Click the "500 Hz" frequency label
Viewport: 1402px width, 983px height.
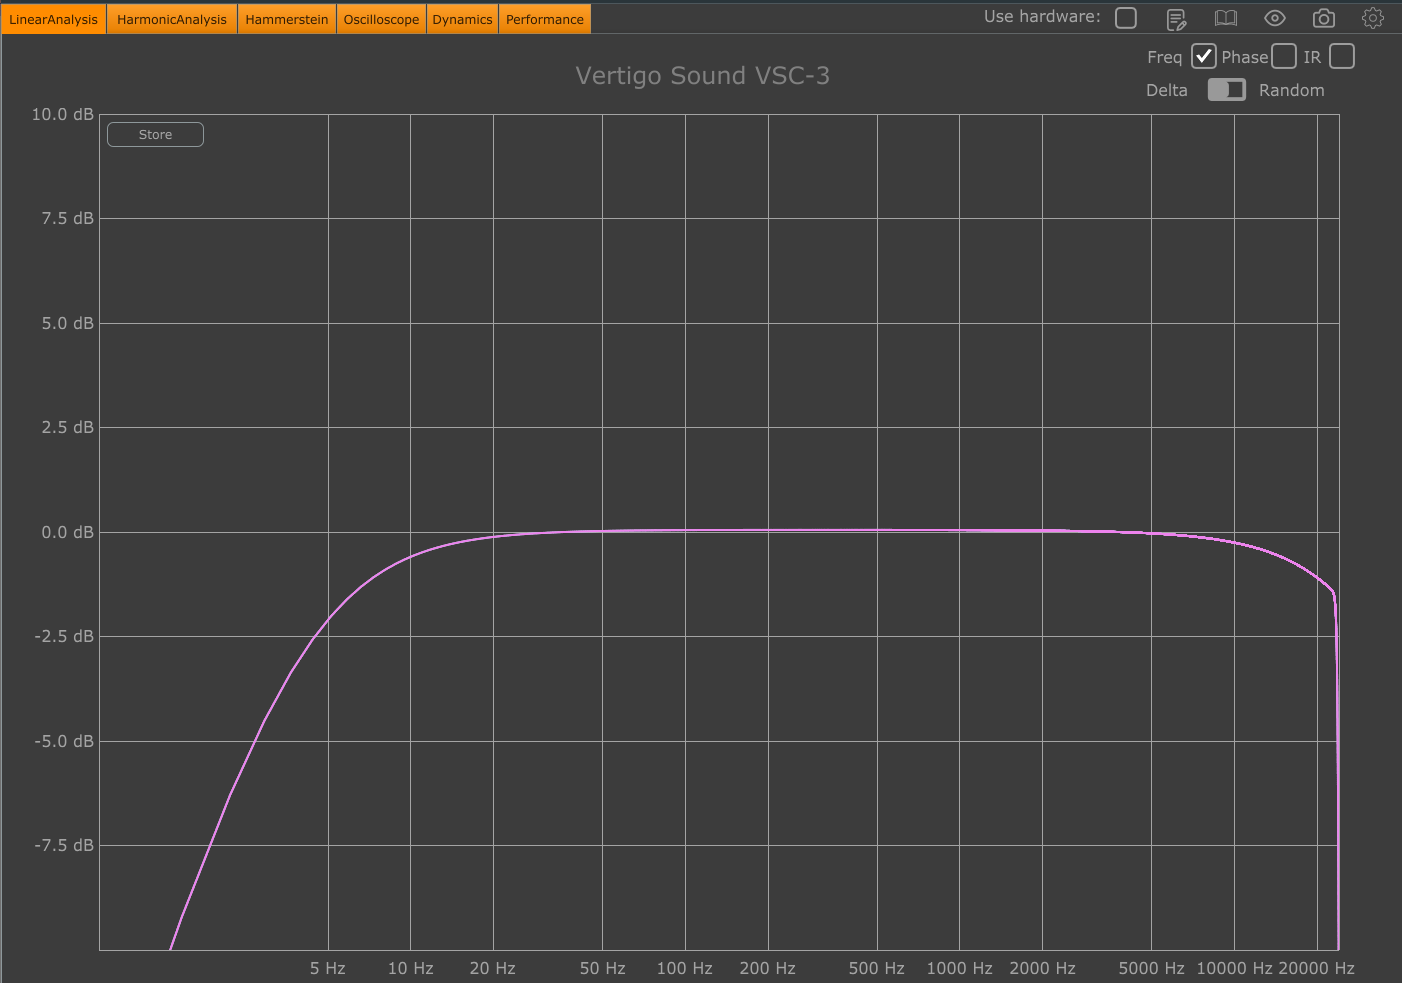point(877,968)
